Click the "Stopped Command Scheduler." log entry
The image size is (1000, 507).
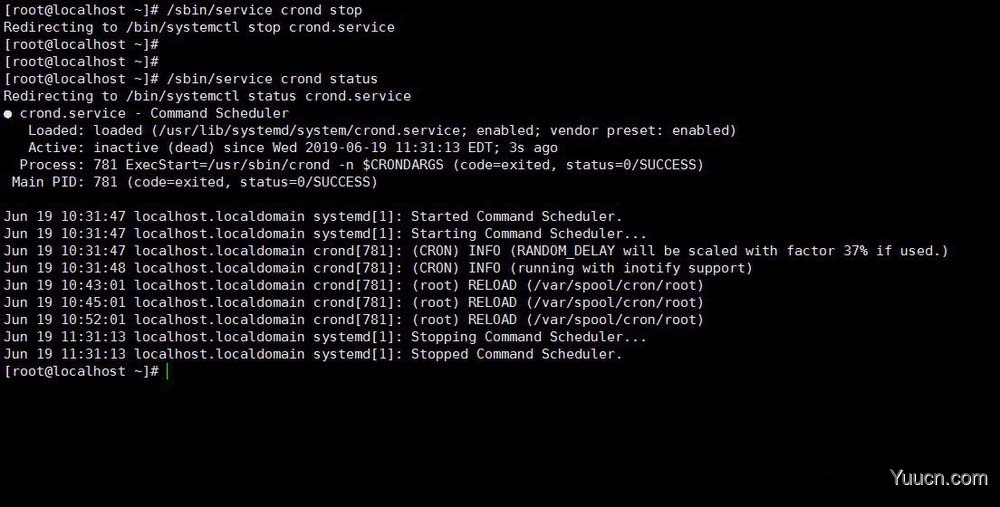coord(516,354)
